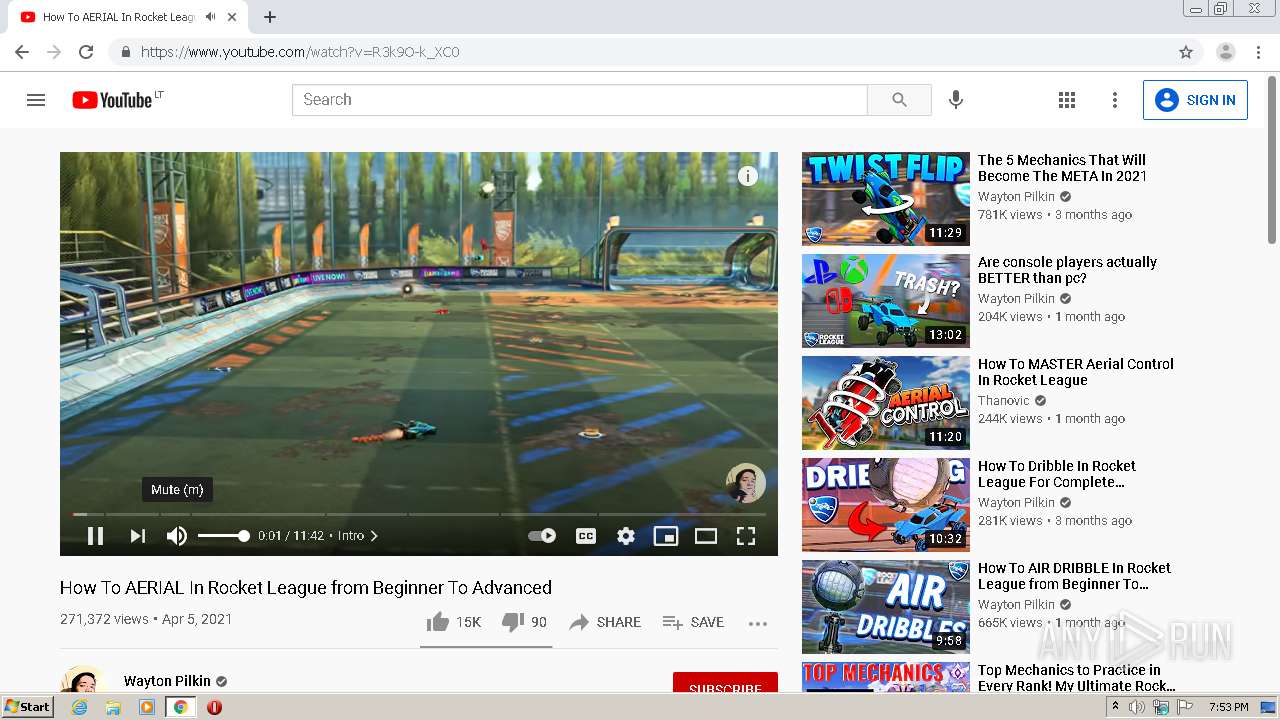This screenshot has width=1280, height=720.
Task: Select the How To AERIAL tab
Action: click(127, 17)
